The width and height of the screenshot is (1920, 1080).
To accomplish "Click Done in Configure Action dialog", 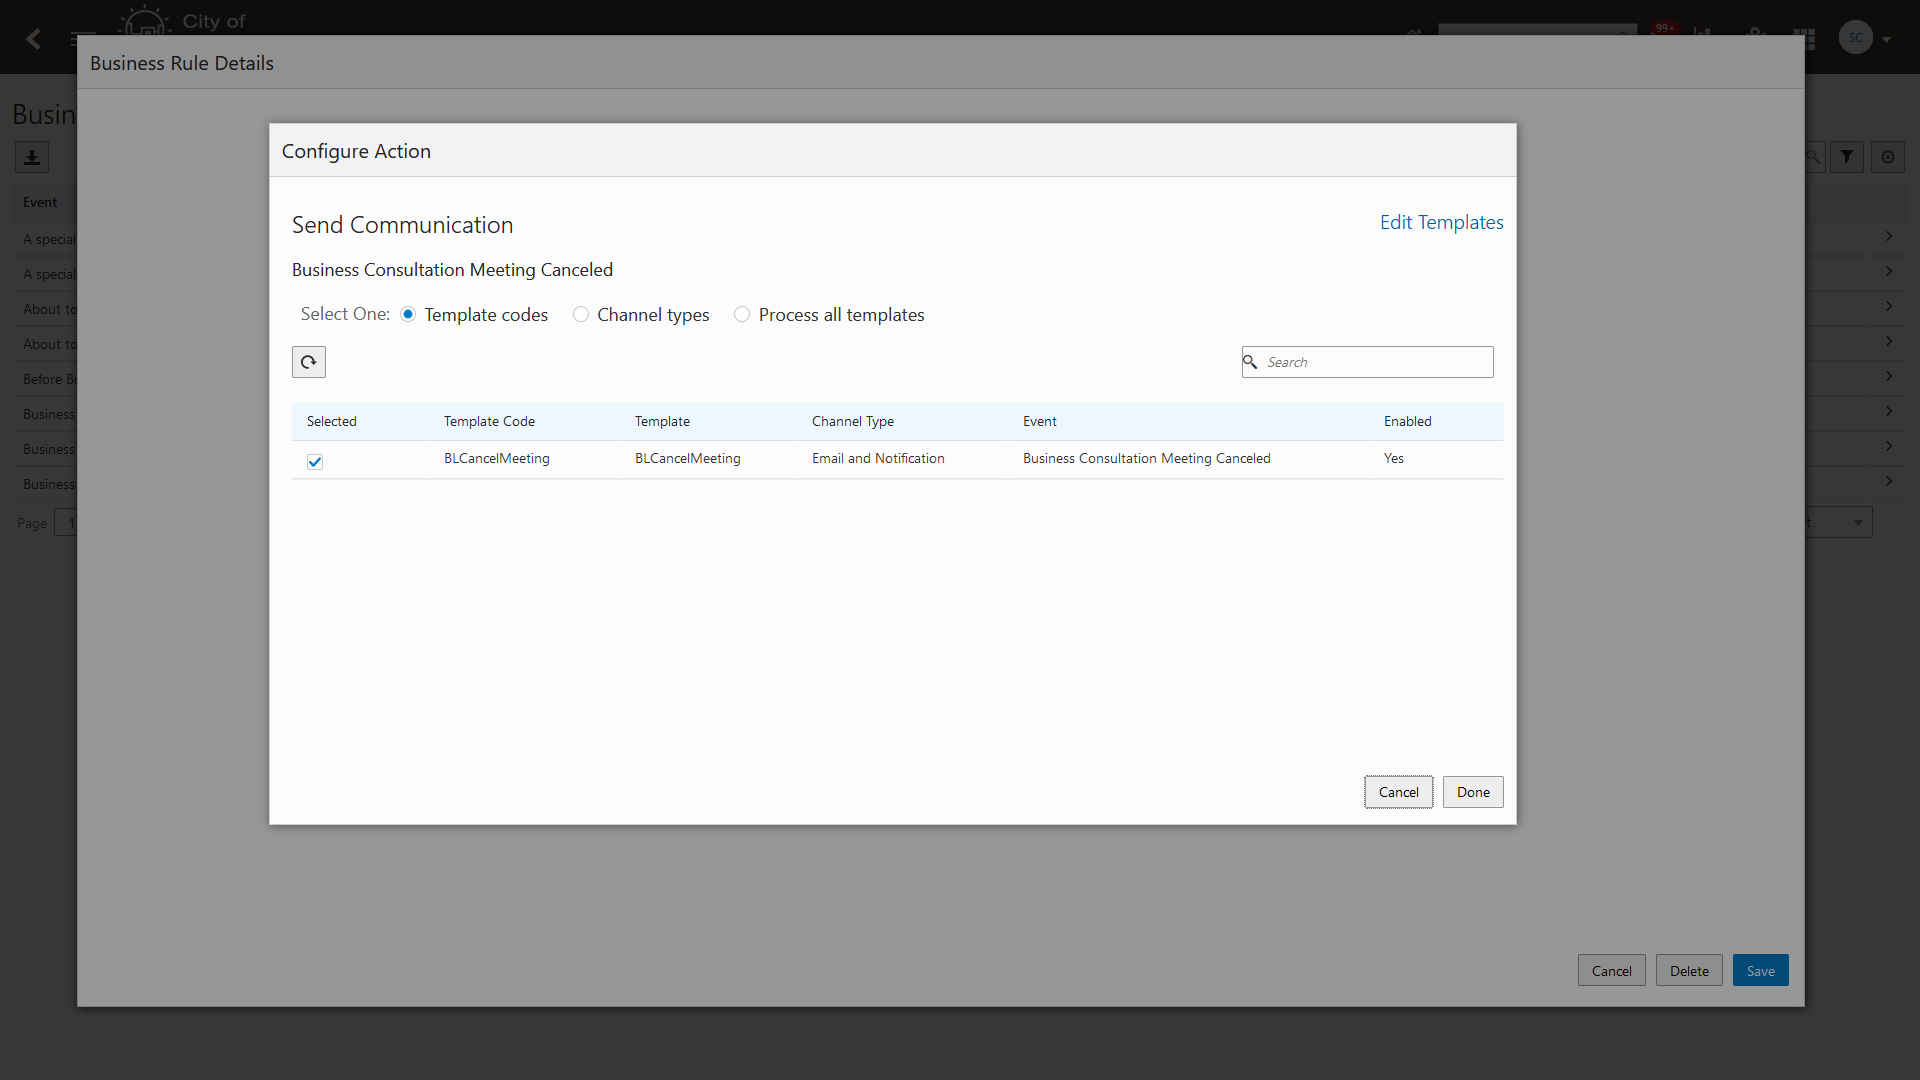I will point(1472,792).
